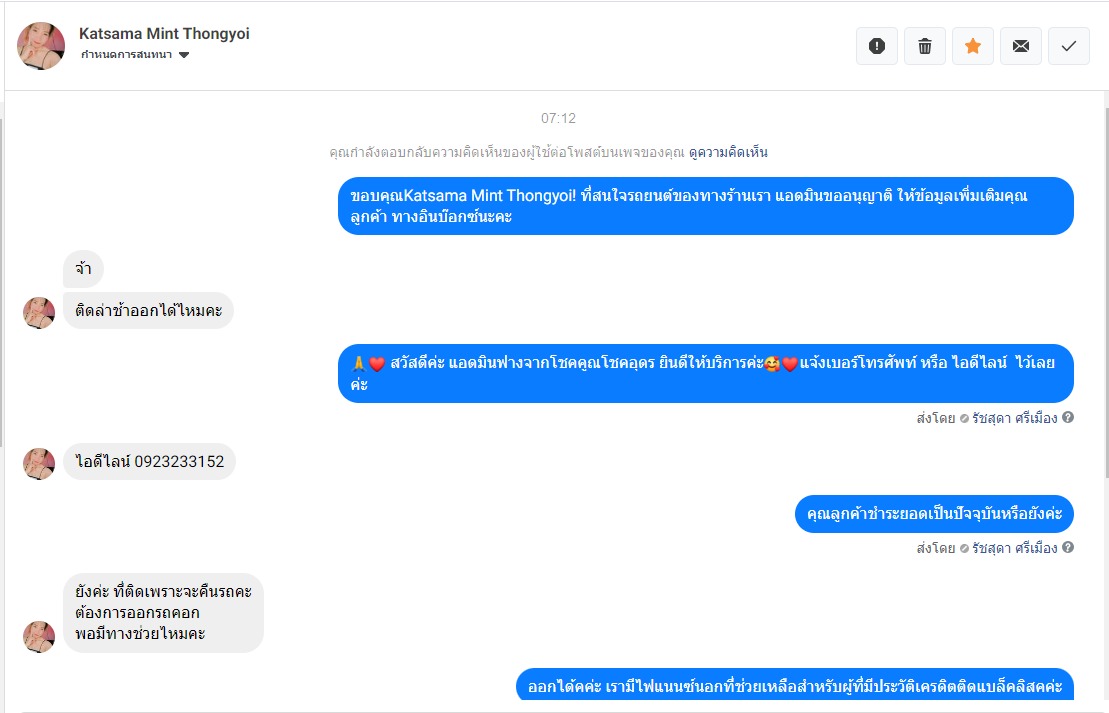Click the report spam exclamation icon
The width and height of the screenshot is (1109, 713).
pyautogui.click(x=876, y=46)
